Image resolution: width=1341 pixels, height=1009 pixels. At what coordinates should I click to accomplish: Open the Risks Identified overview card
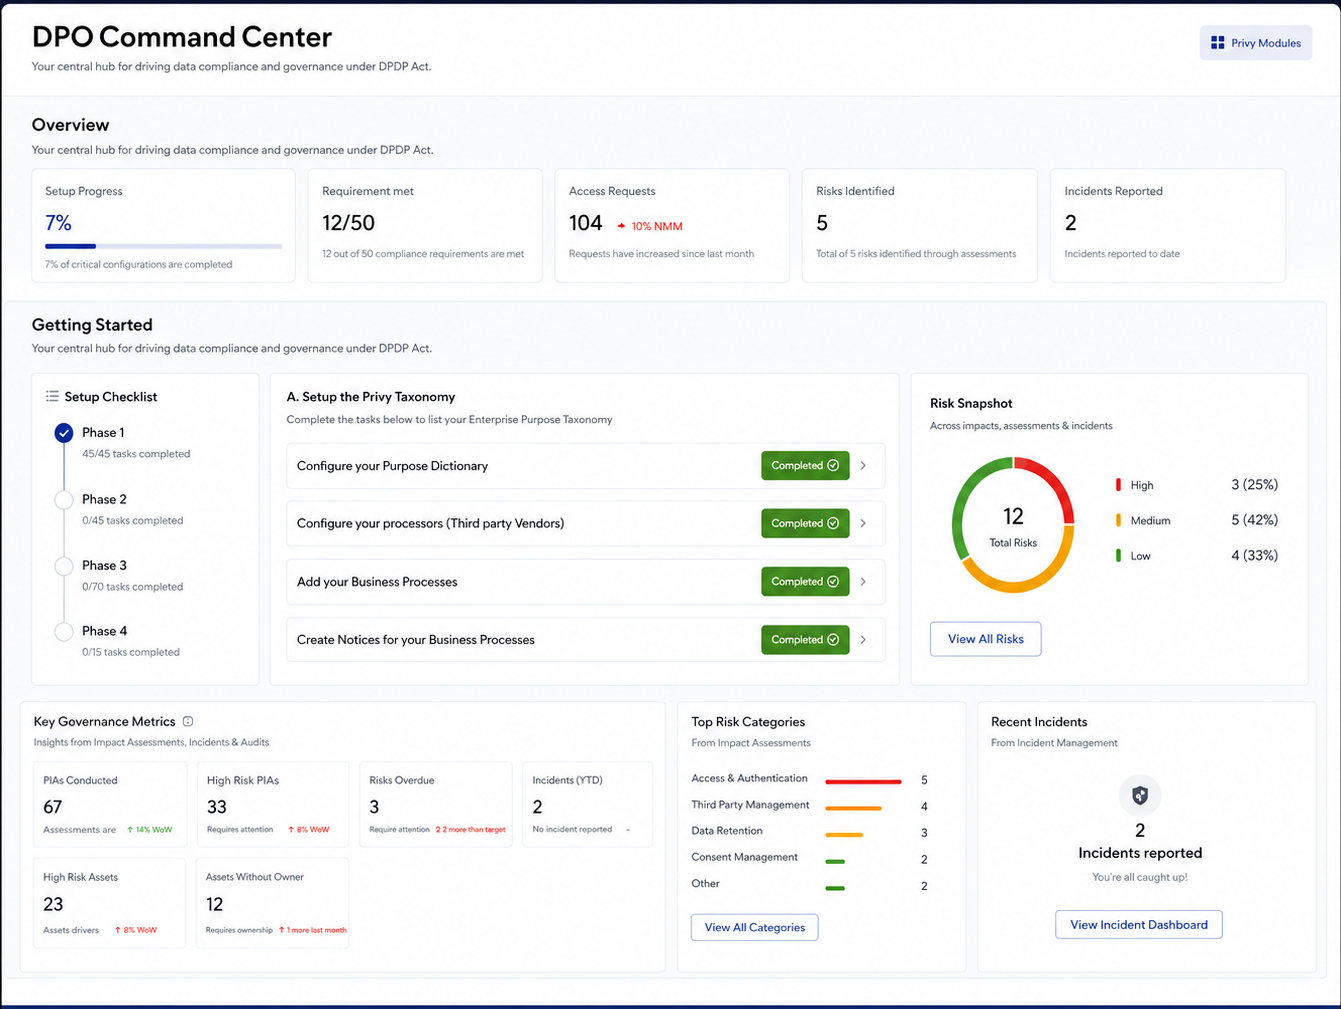pos(919,225)
